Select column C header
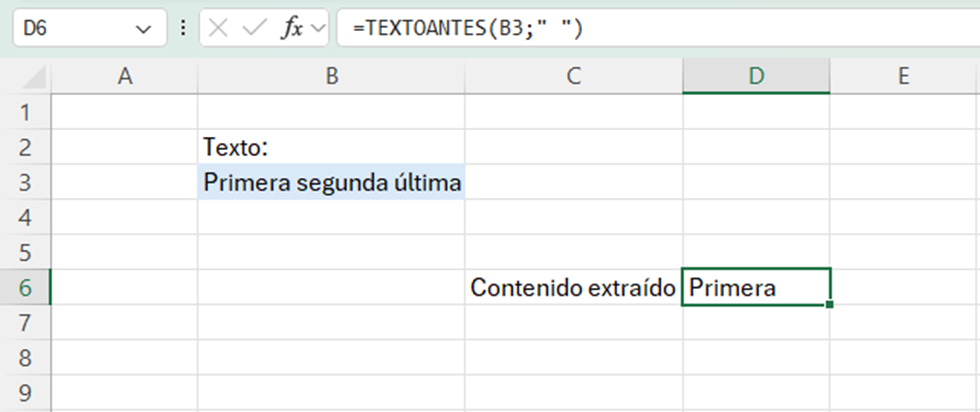This screenshot has width=980, height=412. [x=573, y=75]
